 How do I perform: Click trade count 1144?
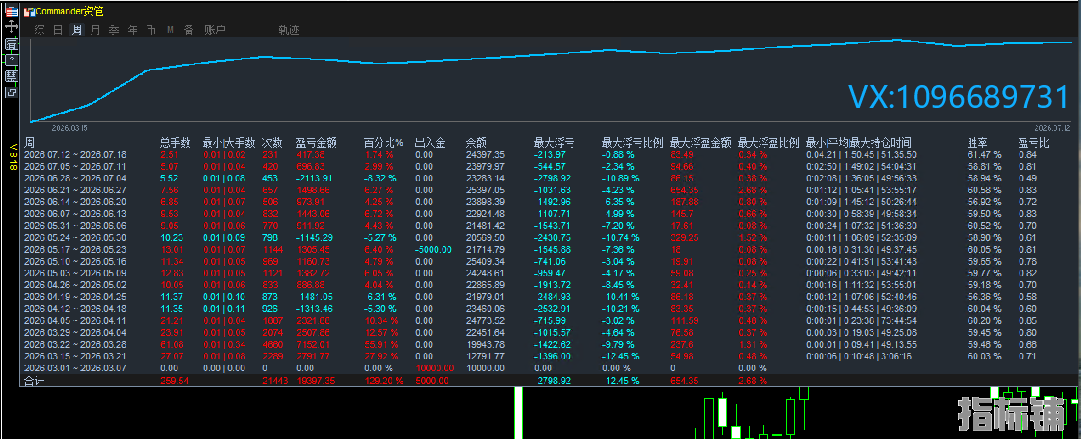(273, 249)
